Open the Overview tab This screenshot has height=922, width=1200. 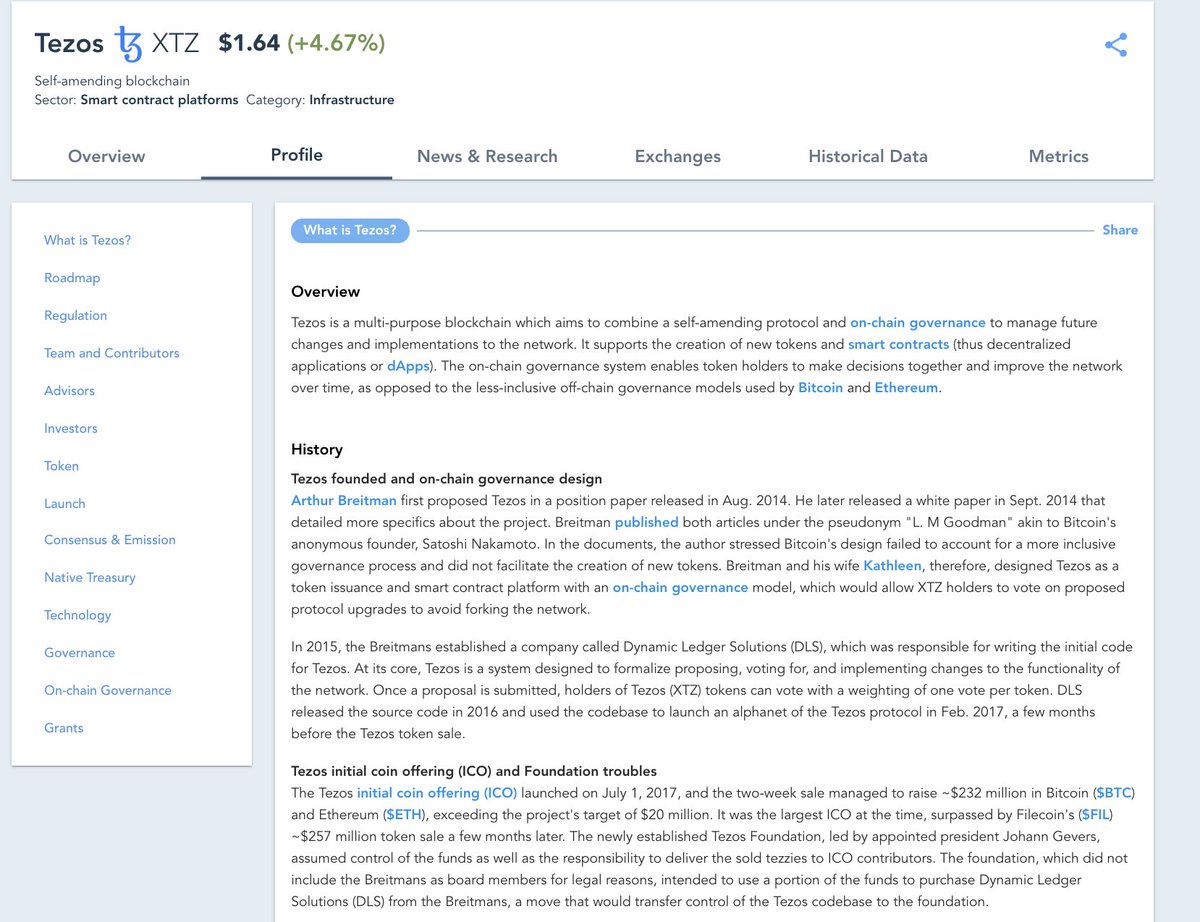coord(106,156)
